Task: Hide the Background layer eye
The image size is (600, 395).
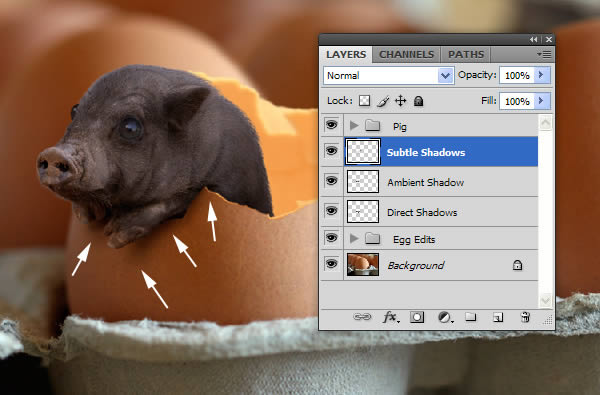Action: 331,264
